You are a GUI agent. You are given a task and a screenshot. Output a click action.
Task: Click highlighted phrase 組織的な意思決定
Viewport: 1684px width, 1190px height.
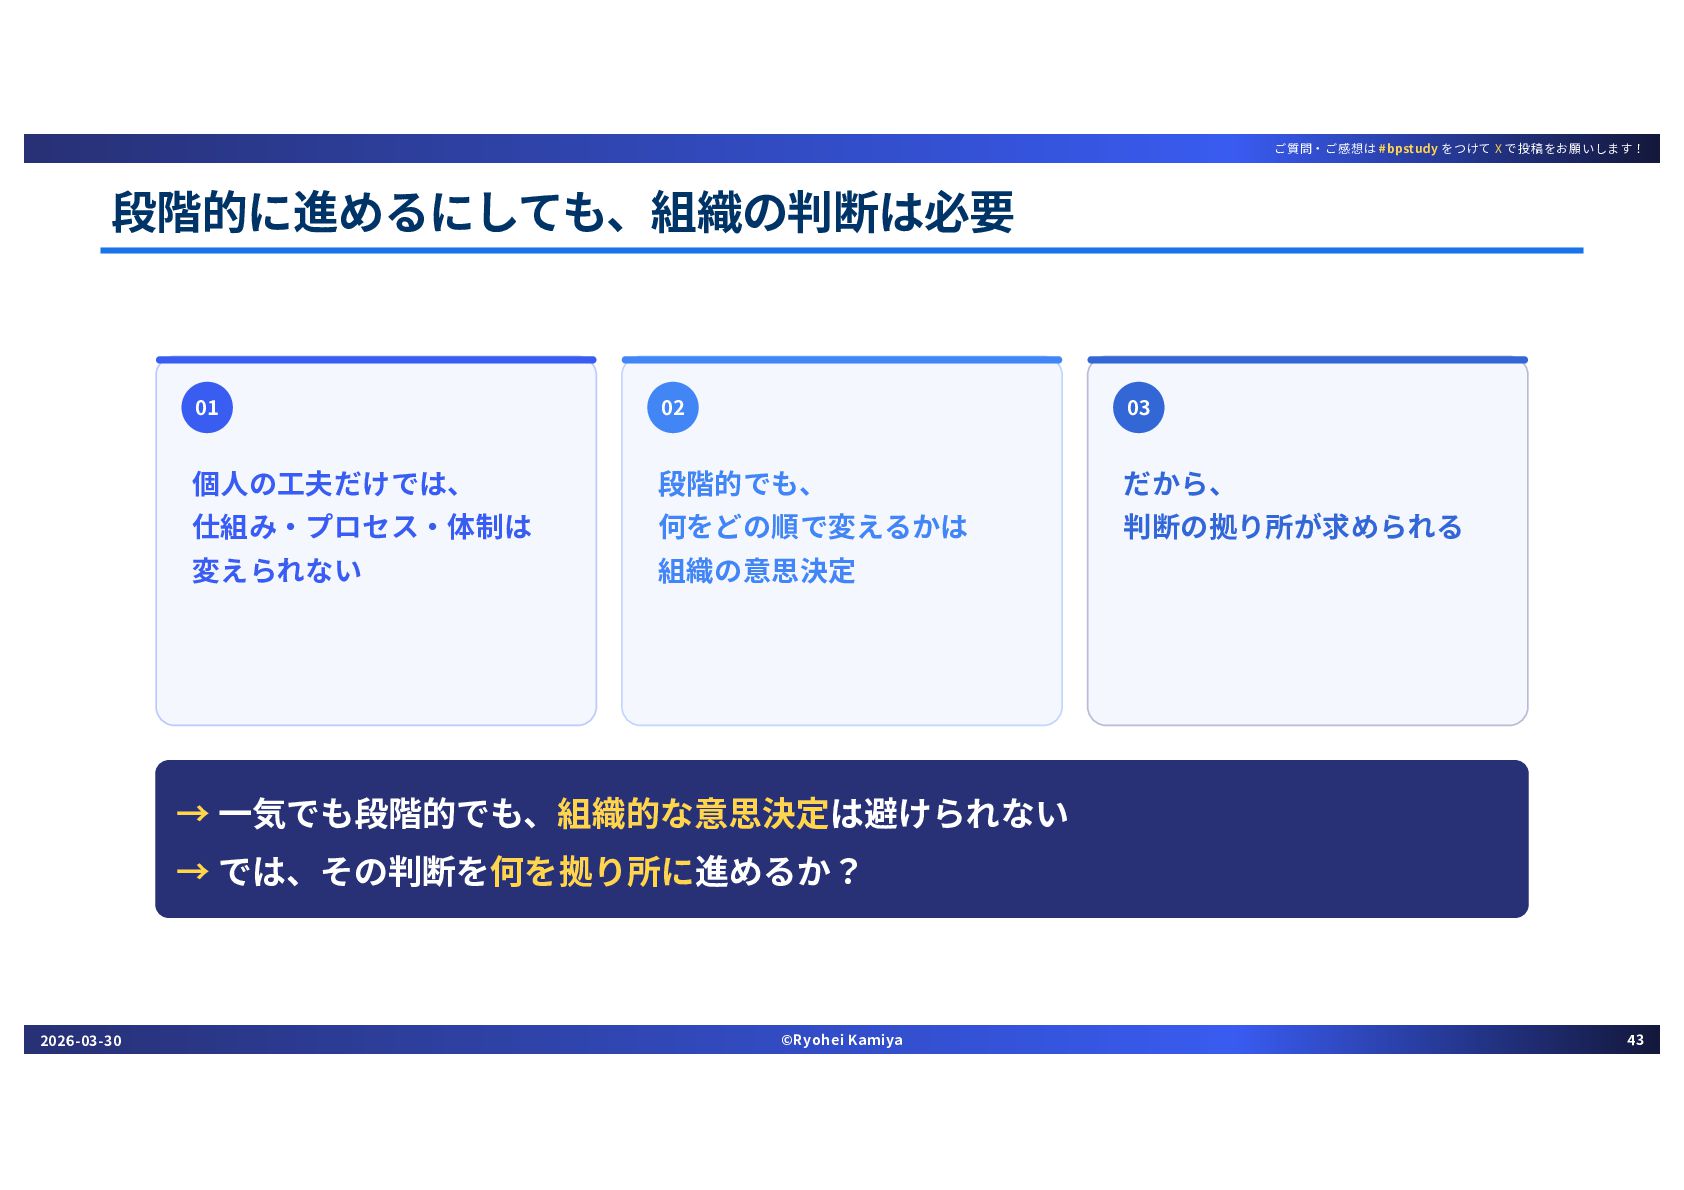[x=693, y=813]
